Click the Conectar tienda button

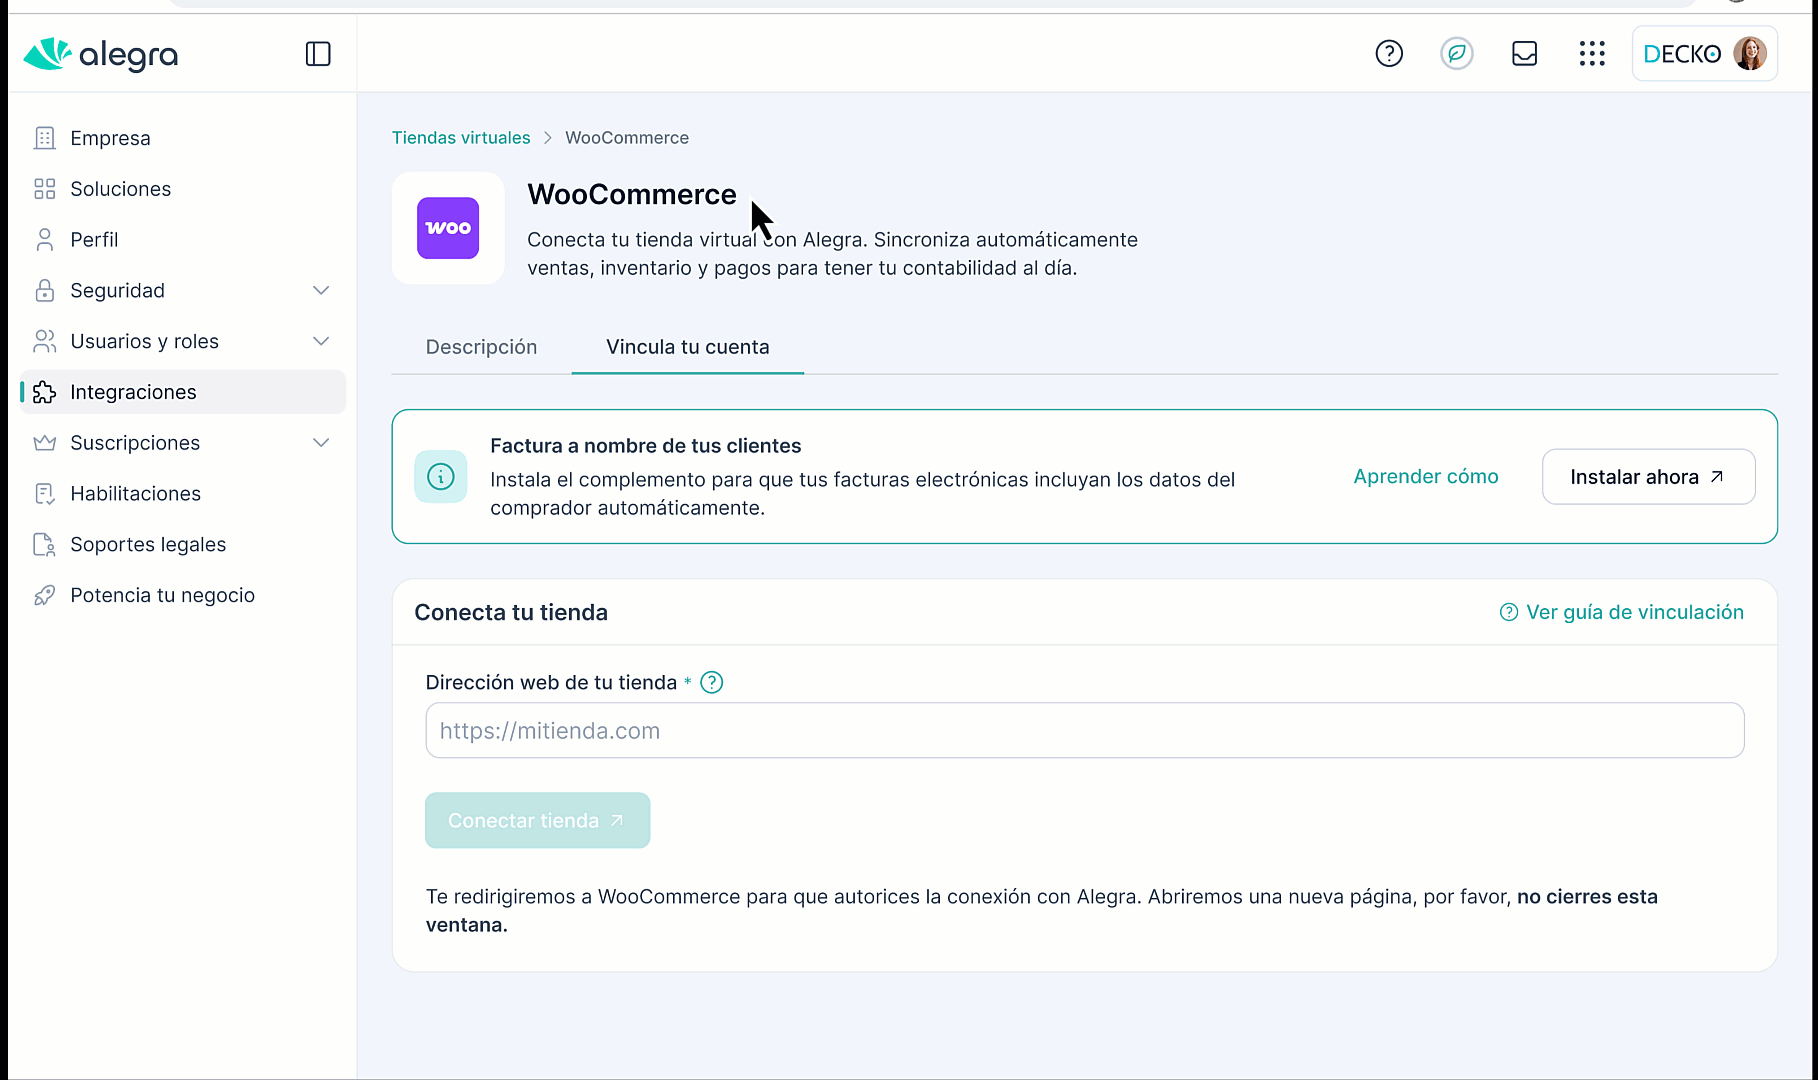tap(538, 821)
